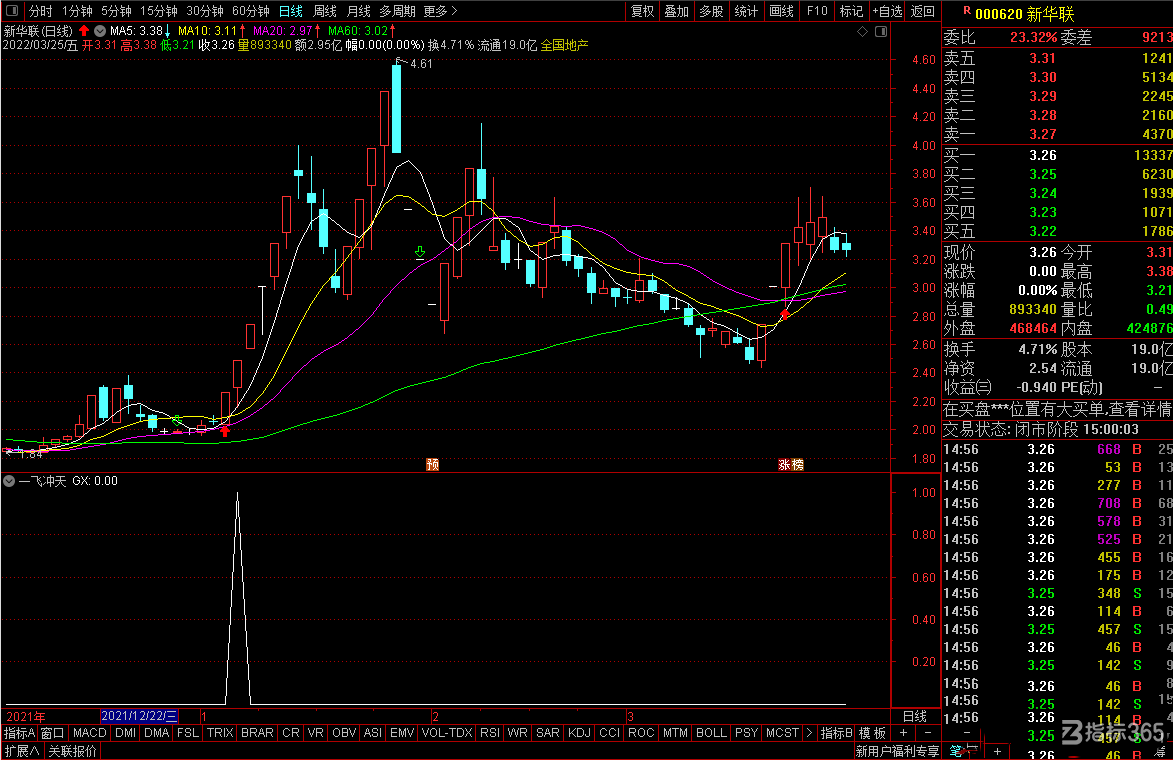
Task: Click the 在买盘***位置有大买单,查看详情 notice link
Action: click(x=1057, y=409)
